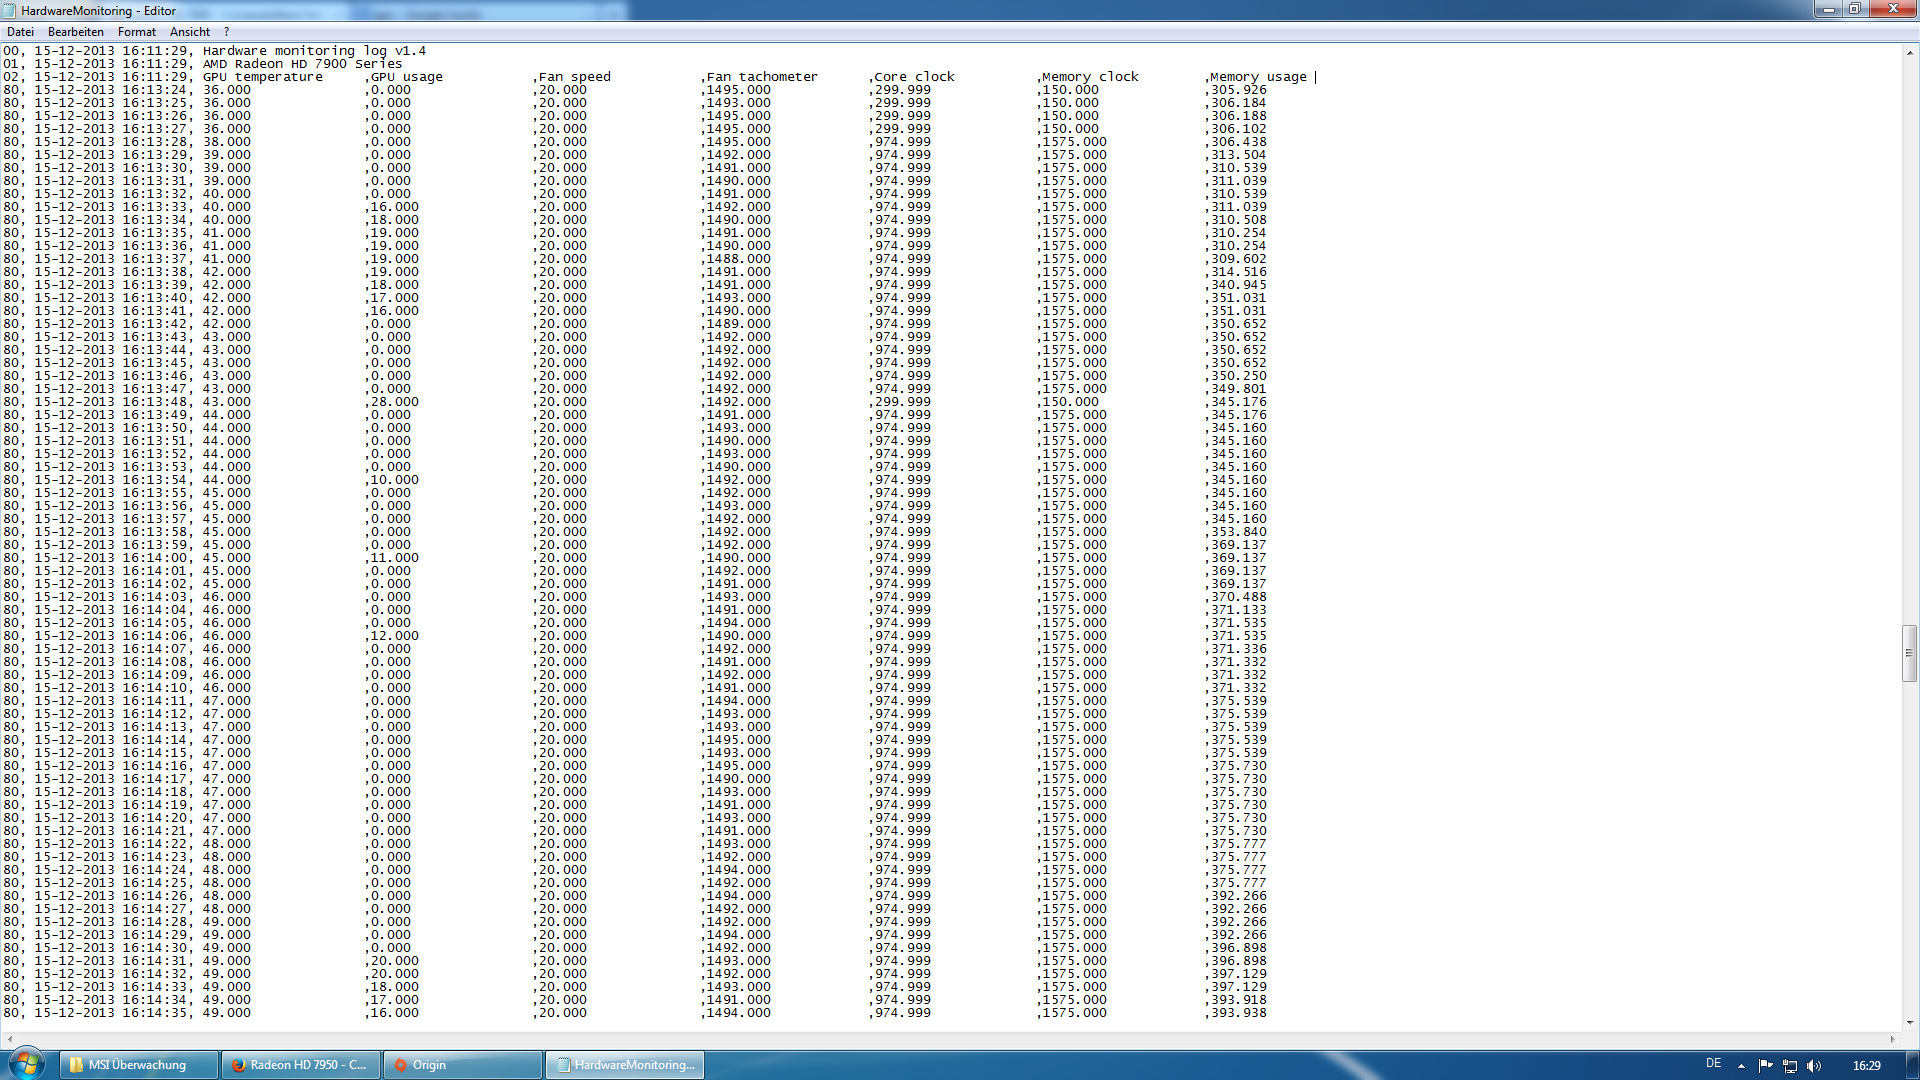This screenshot has width=1920, height=1080.
Task: Click the volume speaker tray icon
Action: (1814, 1066)
